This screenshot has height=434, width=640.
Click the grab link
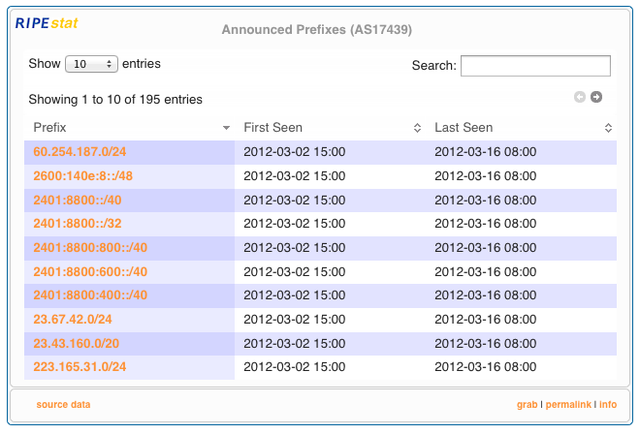click(527, 405)
